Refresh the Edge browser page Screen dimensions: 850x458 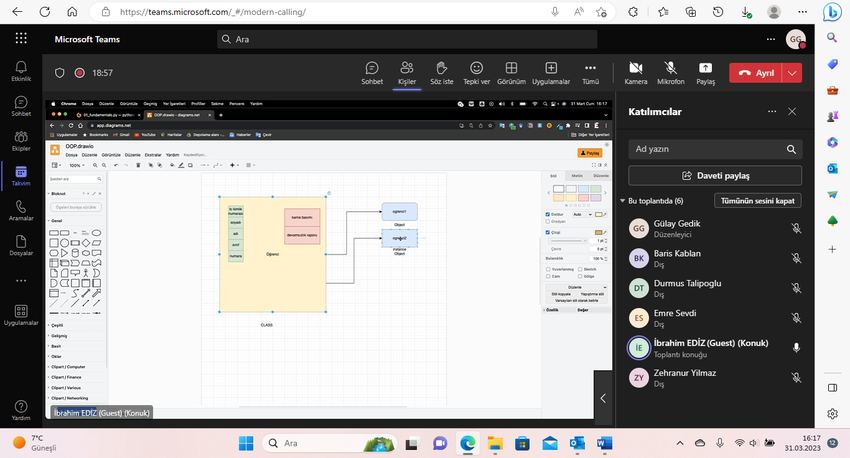[45, 11]
